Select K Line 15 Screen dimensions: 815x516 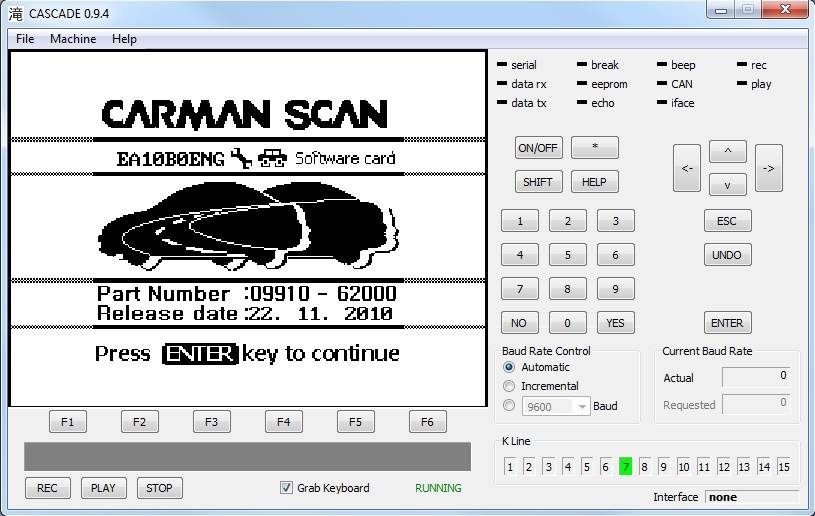[784, 467]
